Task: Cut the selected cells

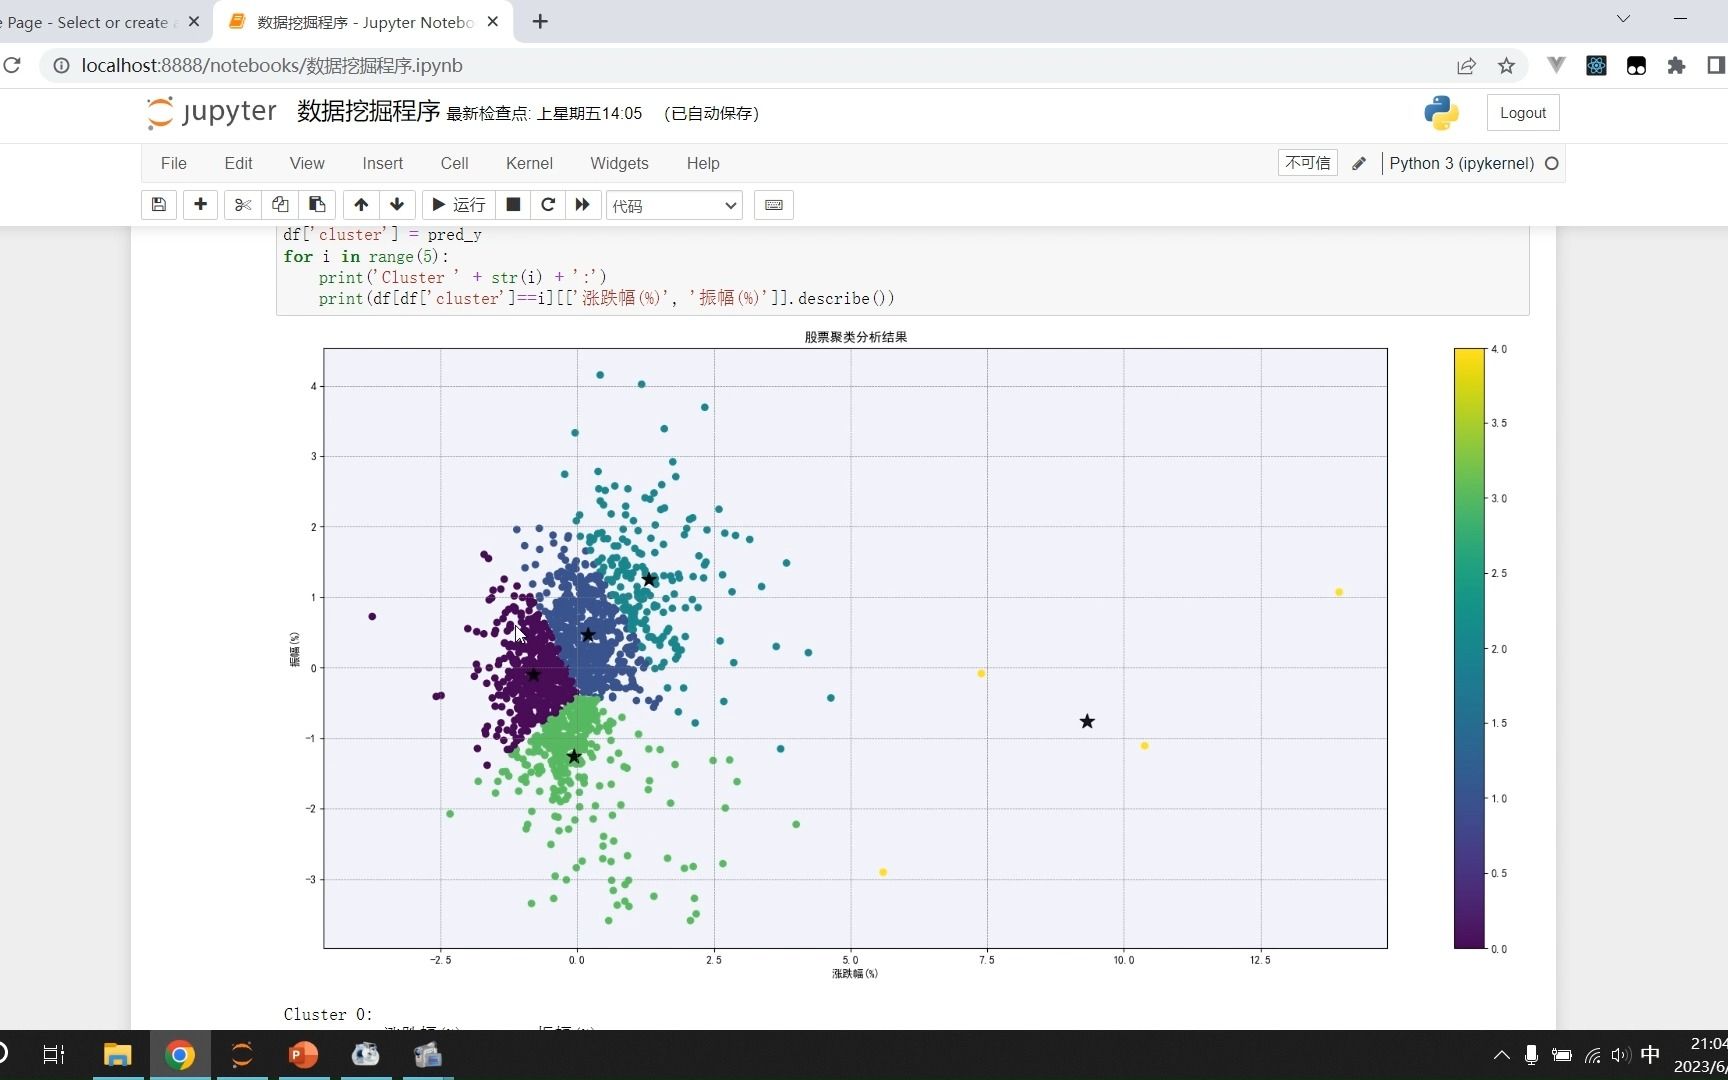Action: (x=242, y=205)
